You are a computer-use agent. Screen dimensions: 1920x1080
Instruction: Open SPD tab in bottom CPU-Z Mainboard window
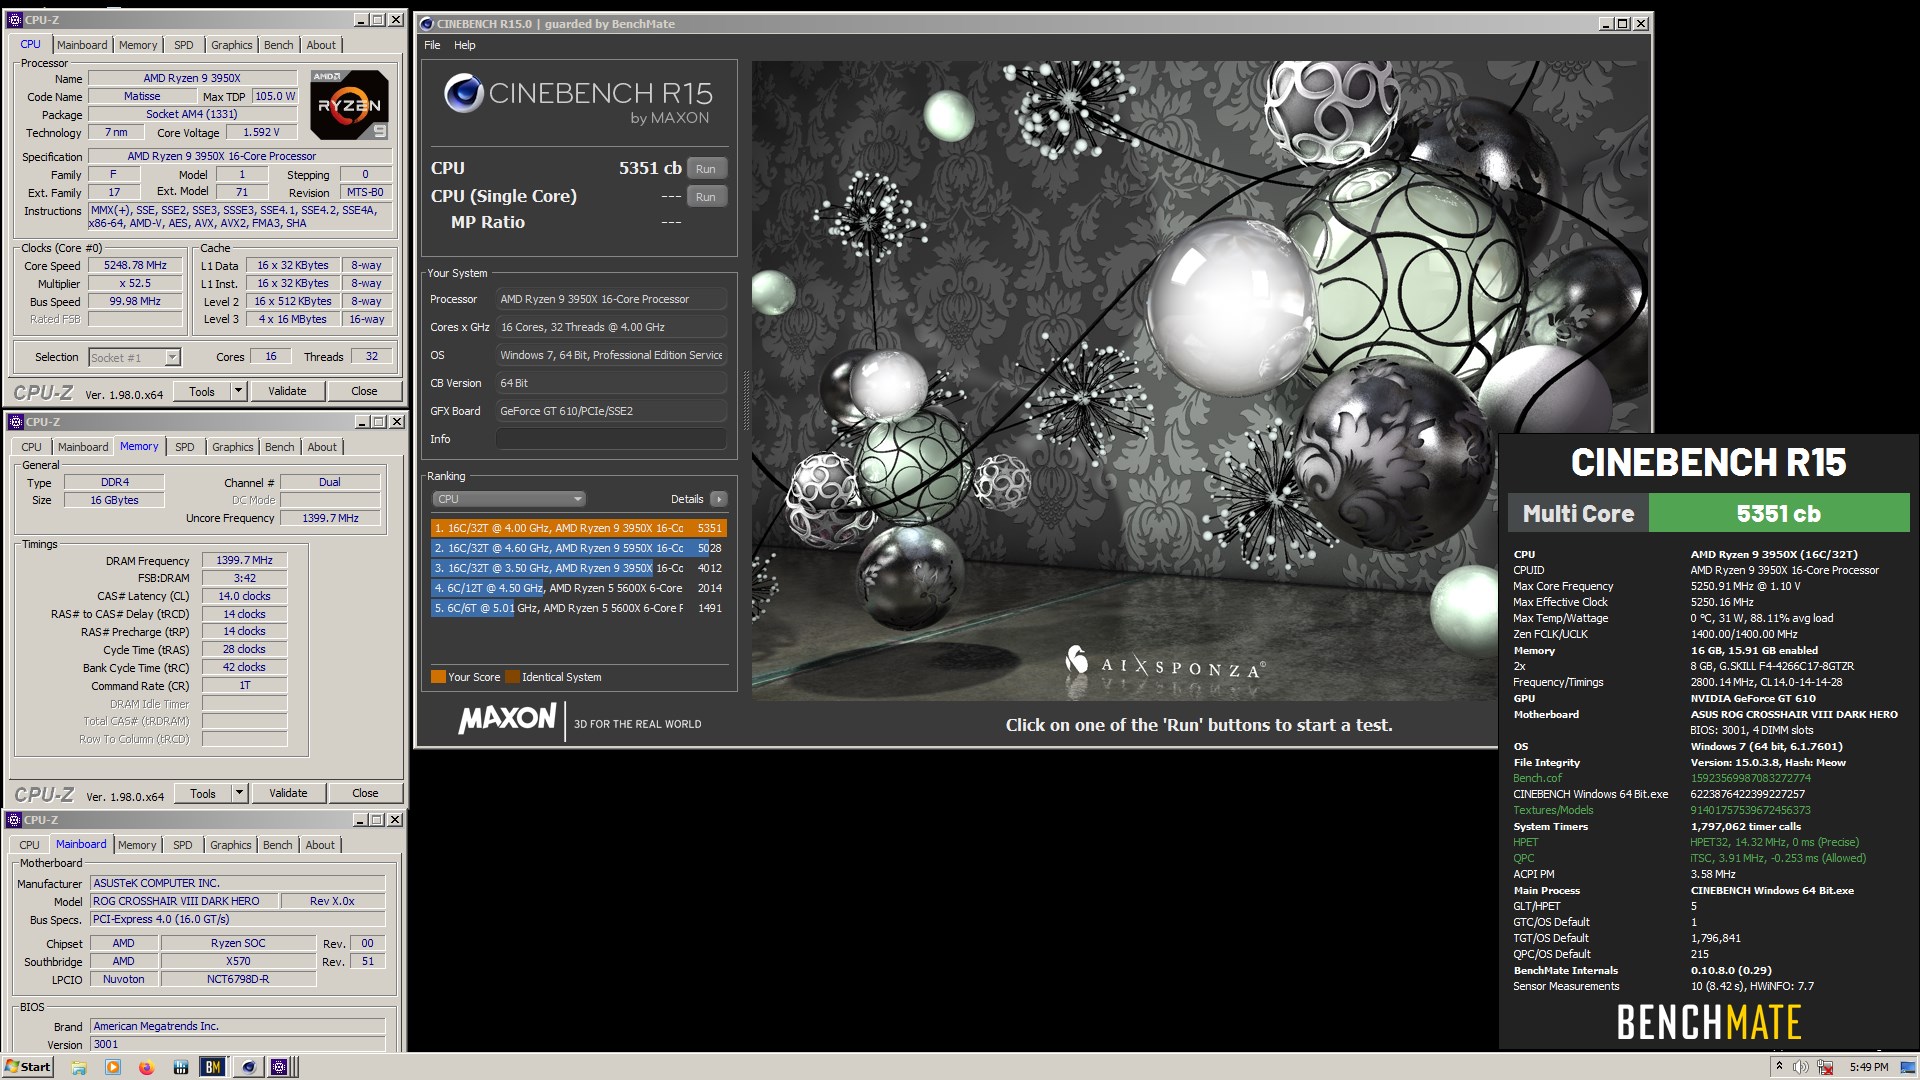[x=183, y=845]
